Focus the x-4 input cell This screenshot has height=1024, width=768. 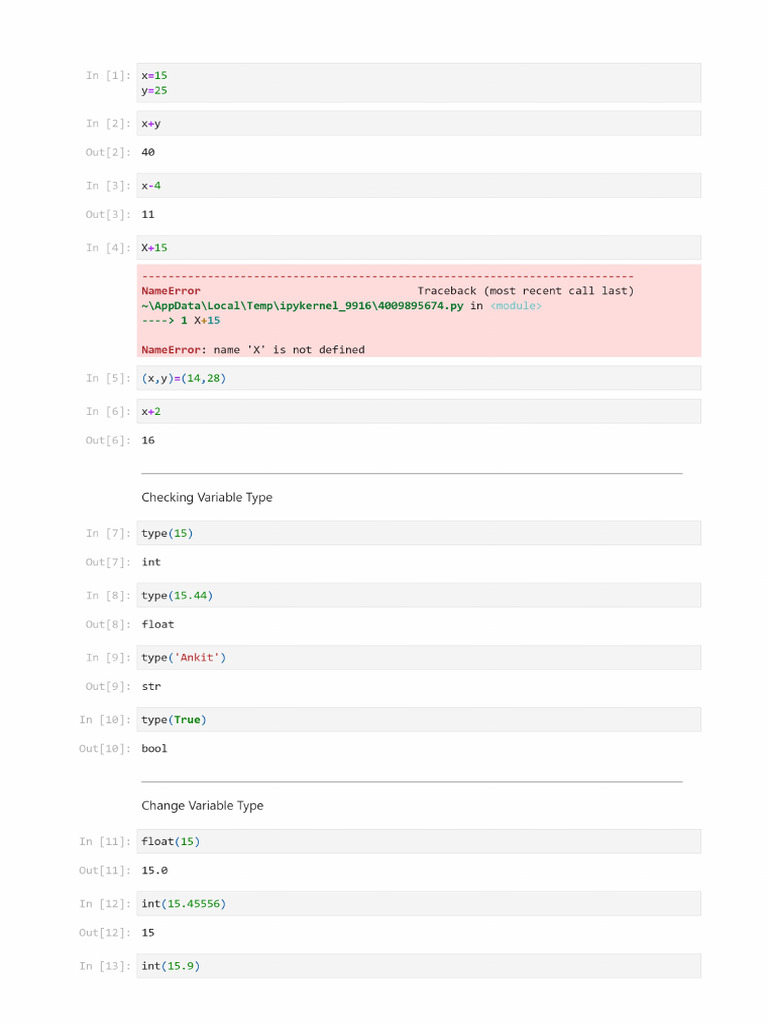(x=418, y=185)
